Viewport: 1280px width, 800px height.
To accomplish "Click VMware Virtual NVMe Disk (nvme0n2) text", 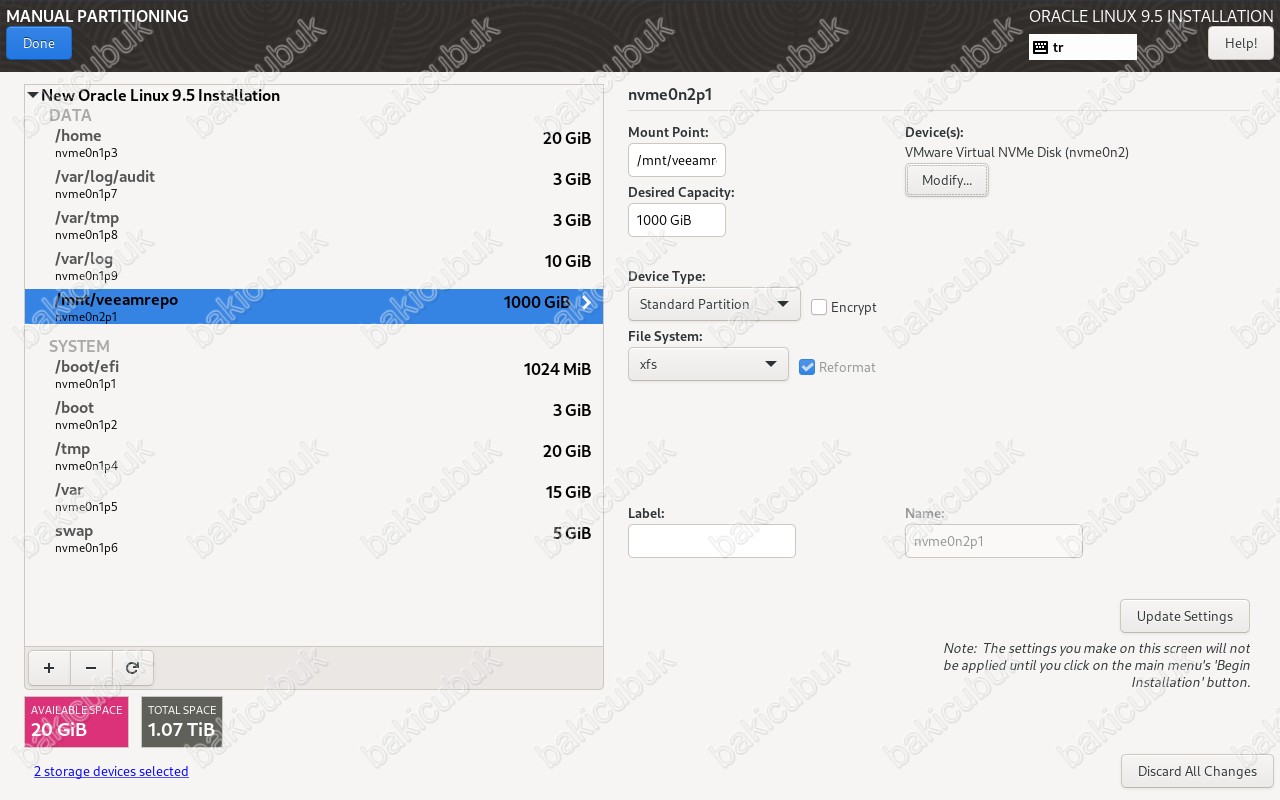I will click(1017, 152).
